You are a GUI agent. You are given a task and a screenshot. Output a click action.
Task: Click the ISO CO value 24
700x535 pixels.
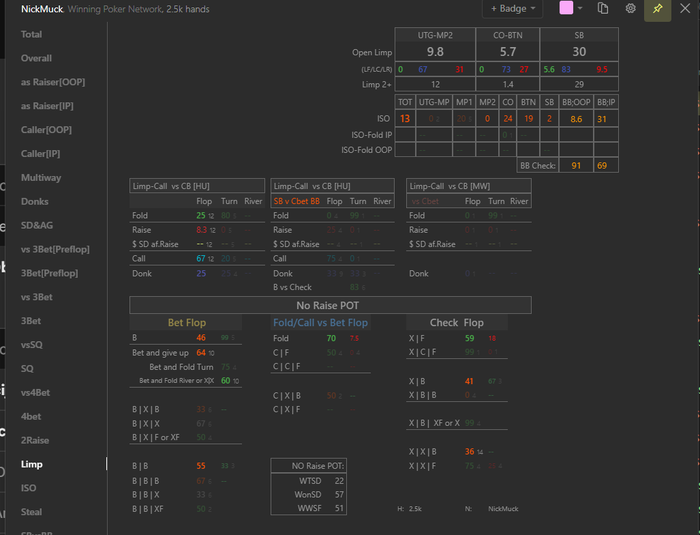point(508,119)
